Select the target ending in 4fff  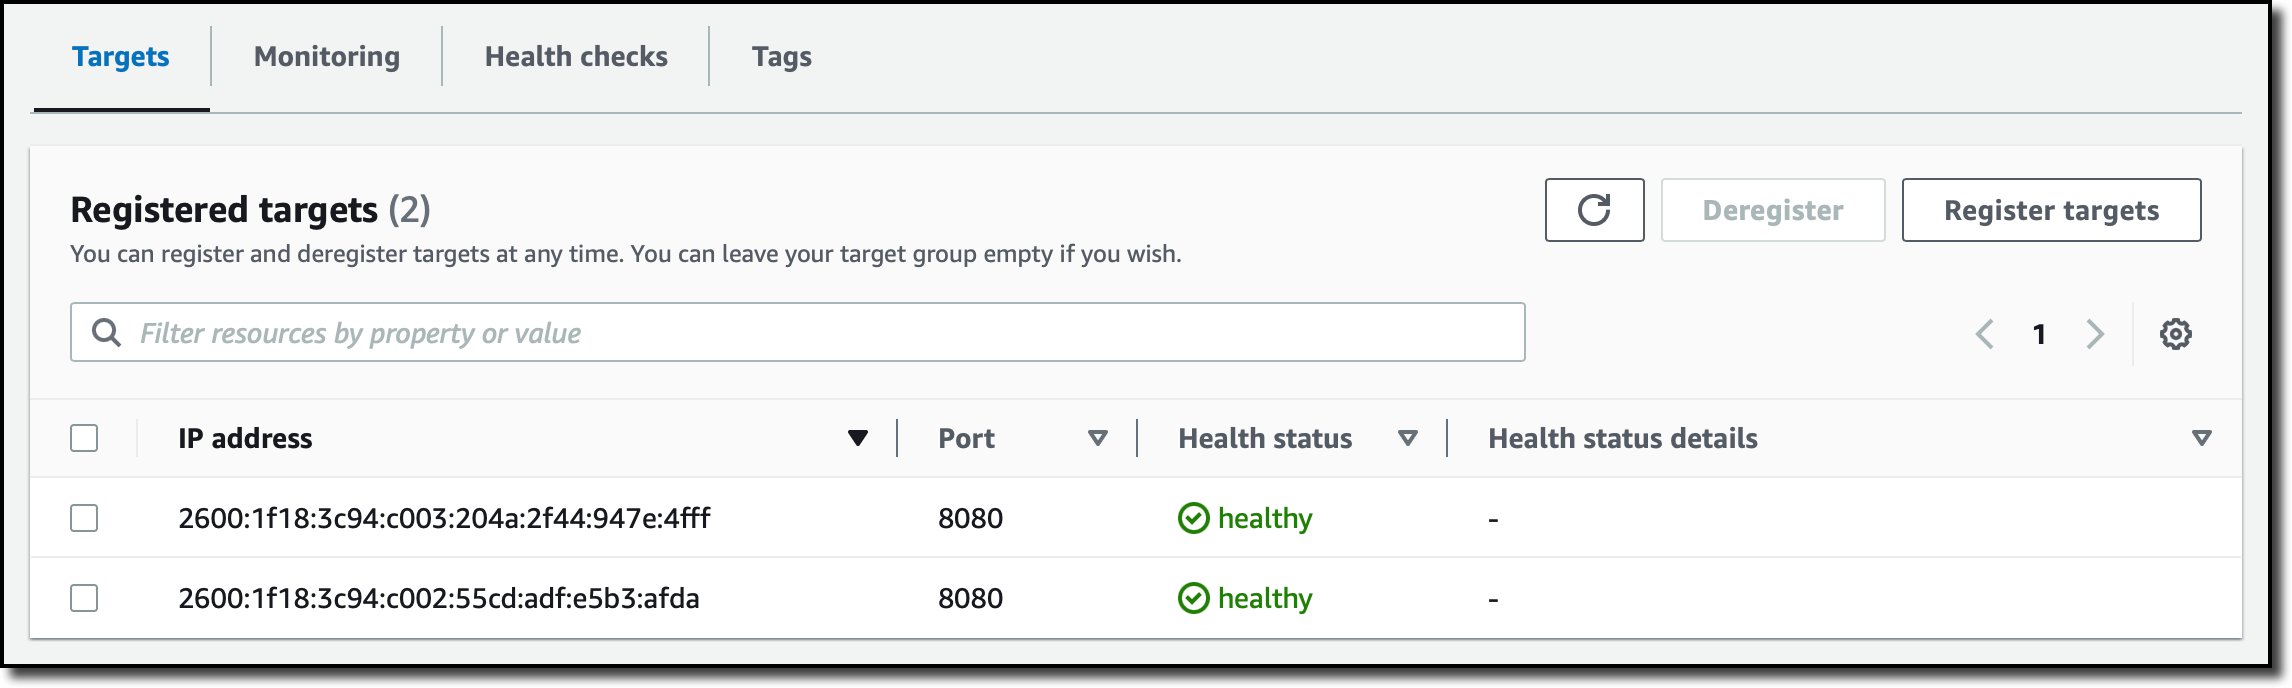pos(84,518)
